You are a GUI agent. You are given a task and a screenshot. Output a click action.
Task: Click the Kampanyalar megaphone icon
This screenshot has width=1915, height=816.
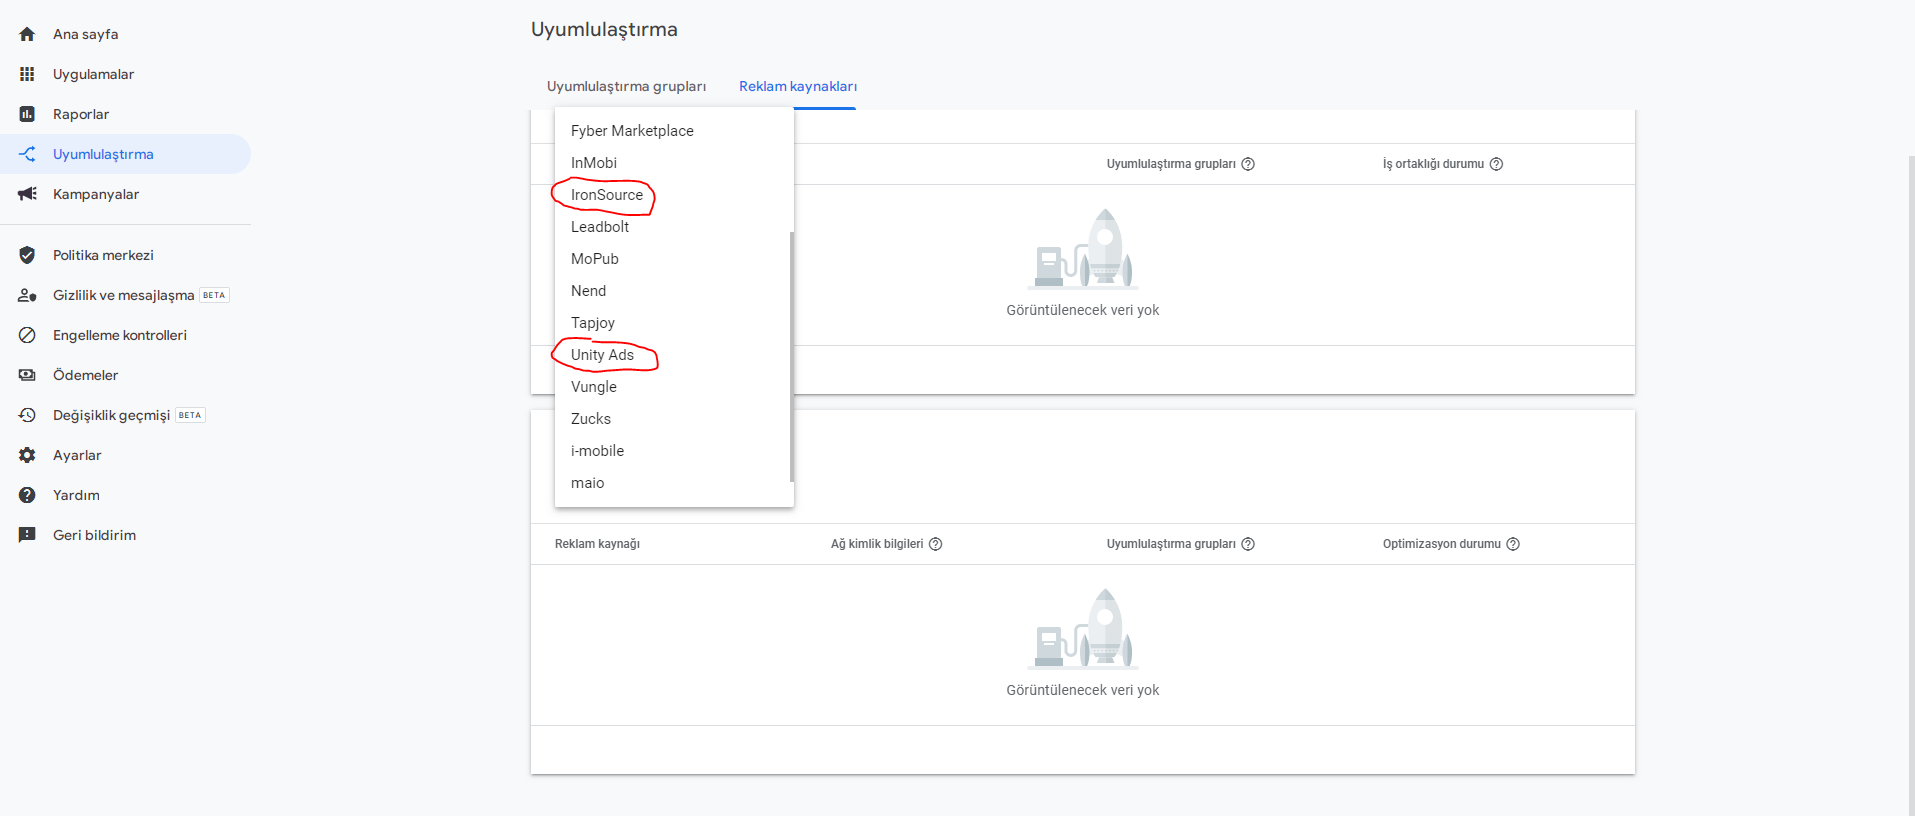click(x=27, y=194)
